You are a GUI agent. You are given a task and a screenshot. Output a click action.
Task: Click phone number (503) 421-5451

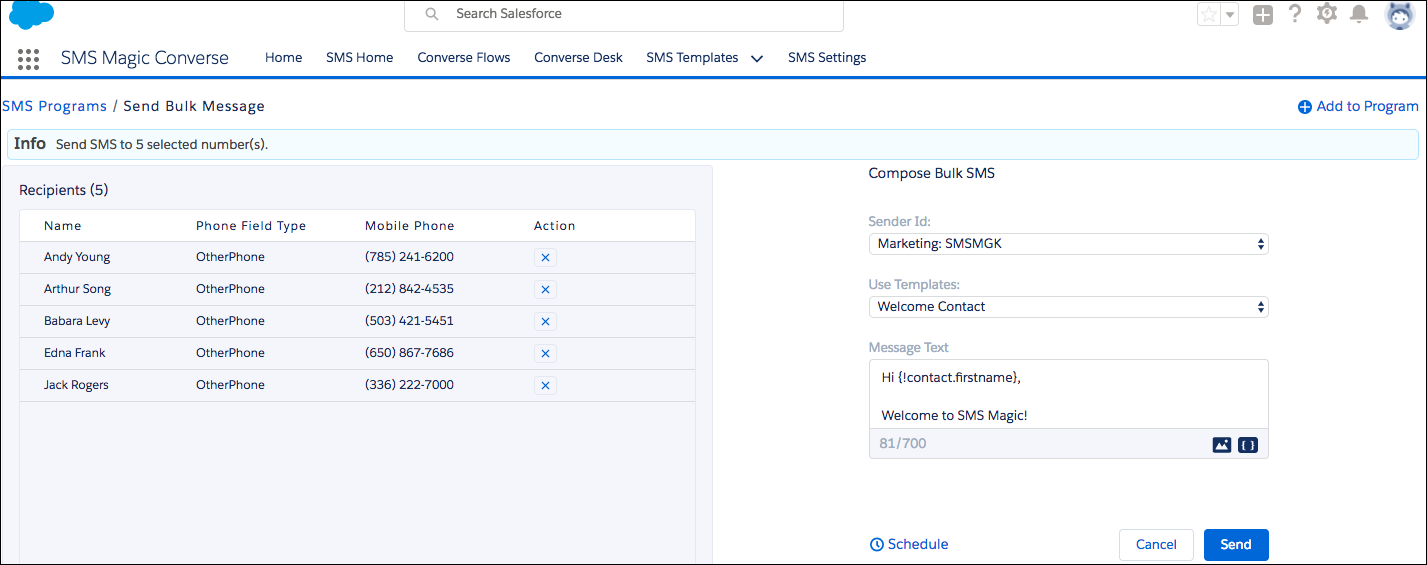pos(409,321)
